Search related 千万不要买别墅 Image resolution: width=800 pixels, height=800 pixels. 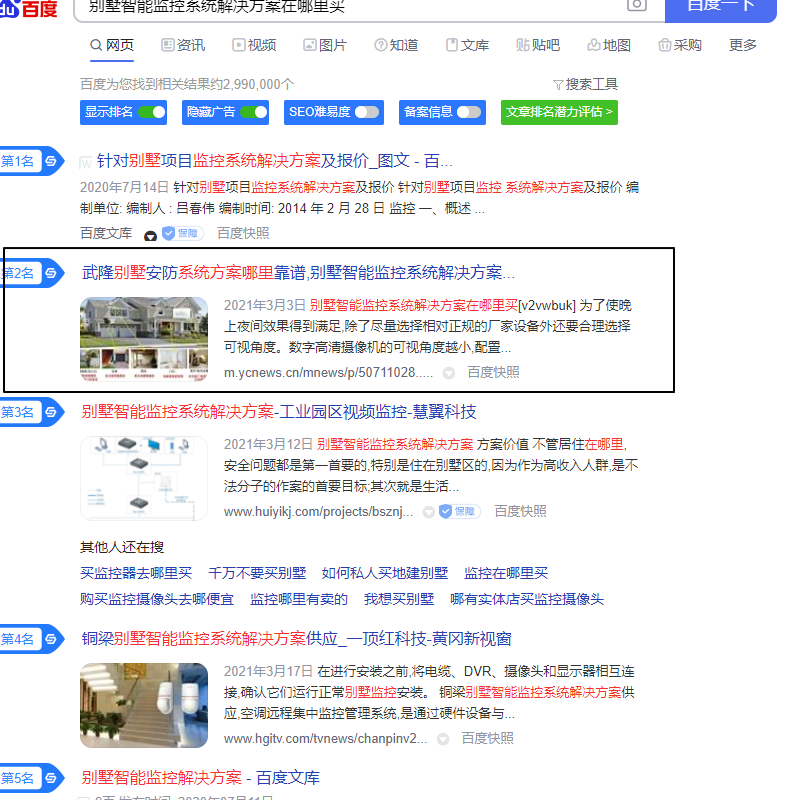click(x=257, y=573)
